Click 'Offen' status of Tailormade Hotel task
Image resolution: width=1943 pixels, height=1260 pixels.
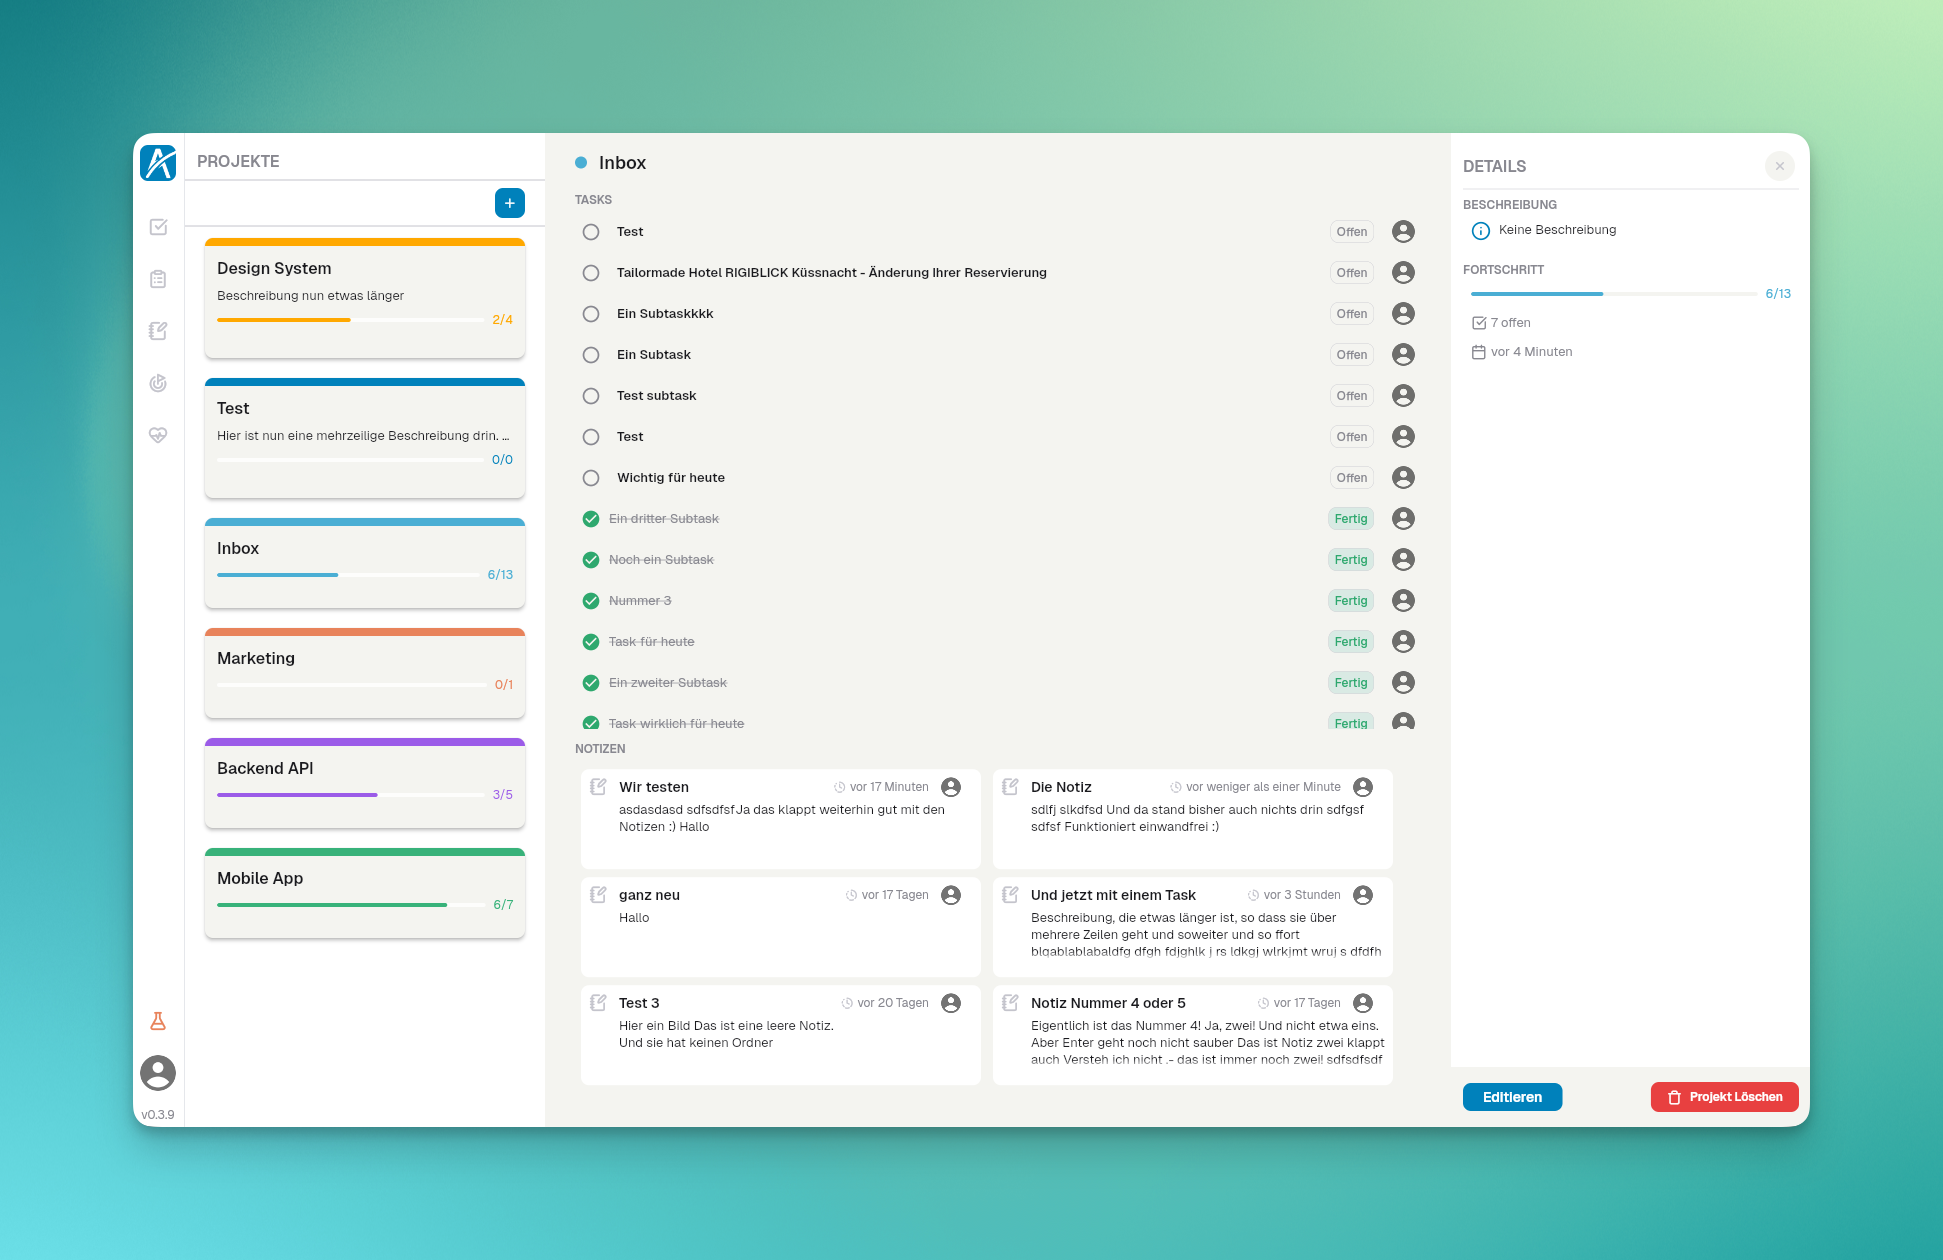click(1351, 273)
